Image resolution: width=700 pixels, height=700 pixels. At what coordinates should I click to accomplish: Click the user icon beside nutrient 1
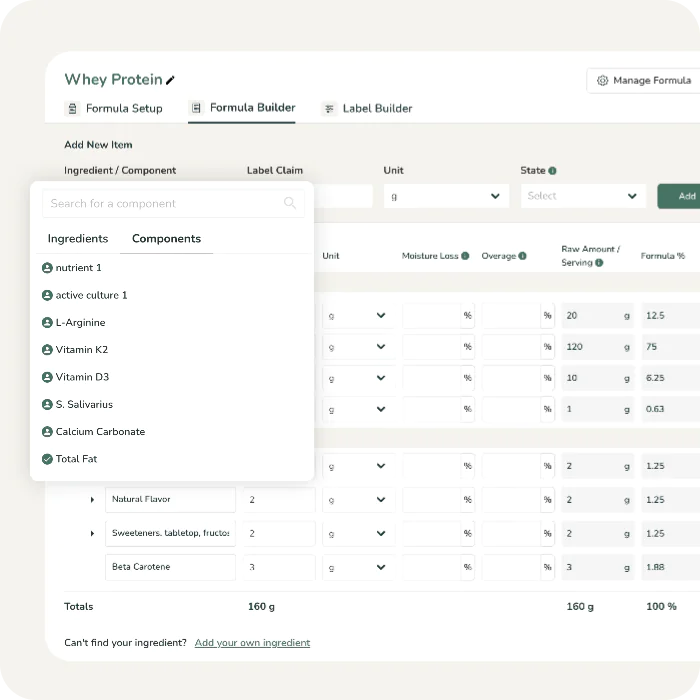tap(47, 268)
